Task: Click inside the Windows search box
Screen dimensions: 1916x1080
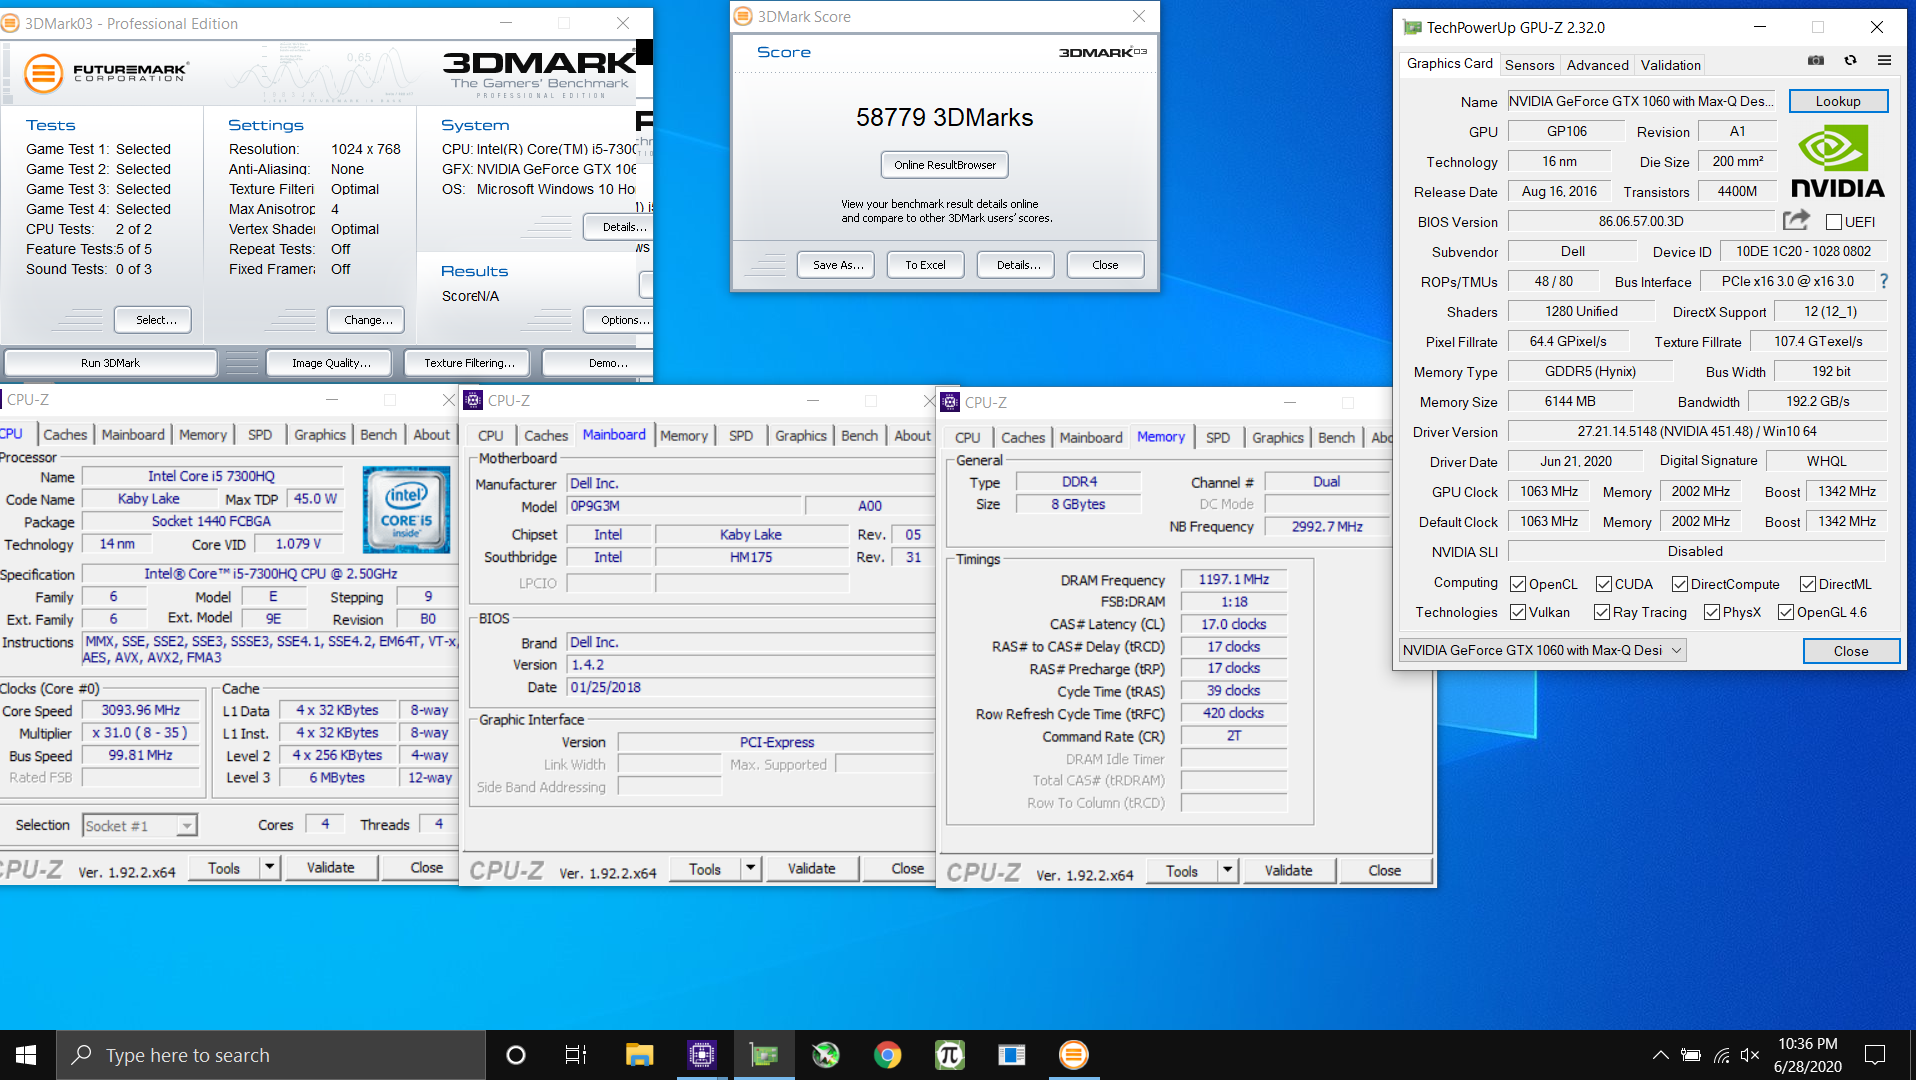Action: (270, 1055)
